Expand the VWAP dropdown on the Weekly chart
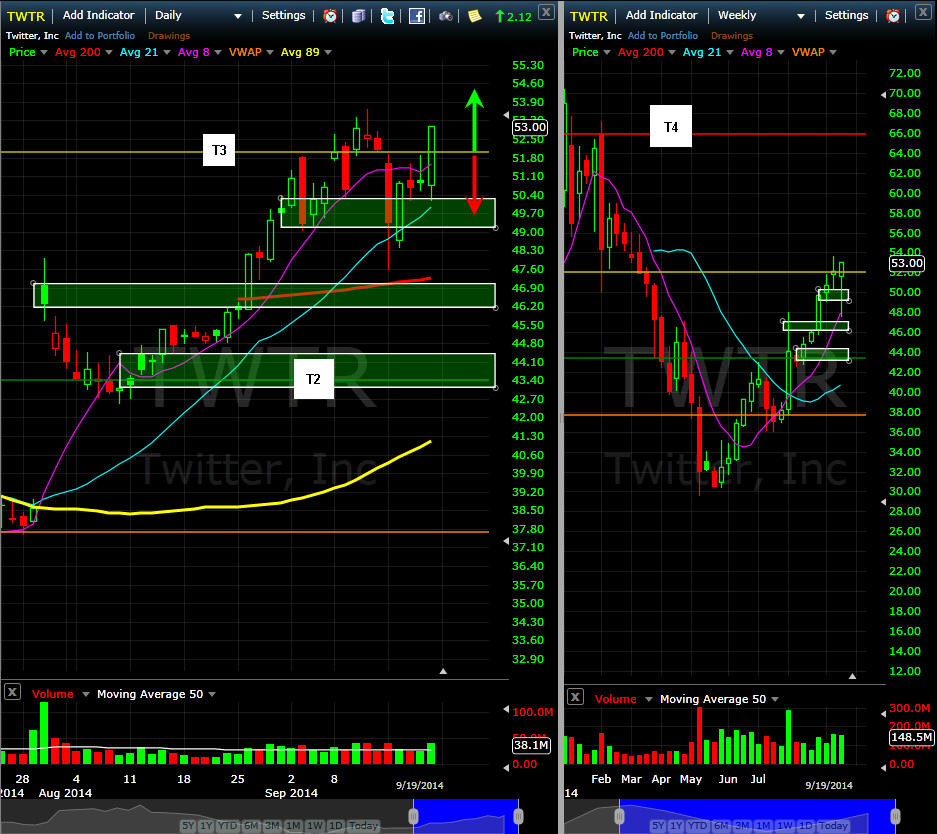The image size is (937, 834). (833, 53)
